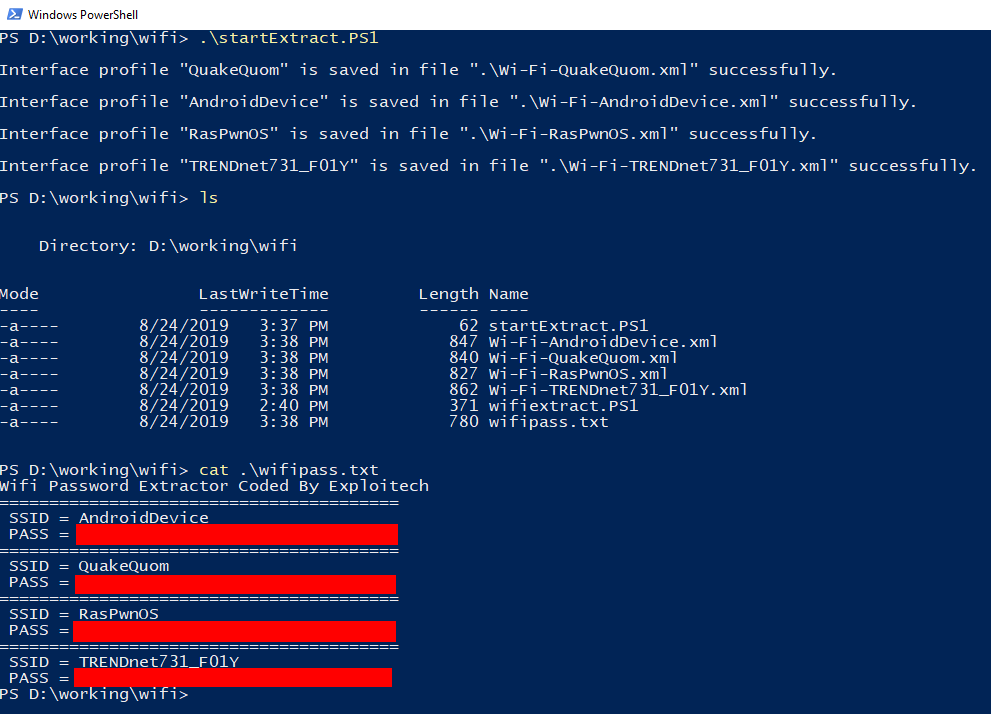The height and width of the screenshot is (714, 991).
Task: Click the red redaction bar under AndroidDevice
Action: [x=237, y=535]
